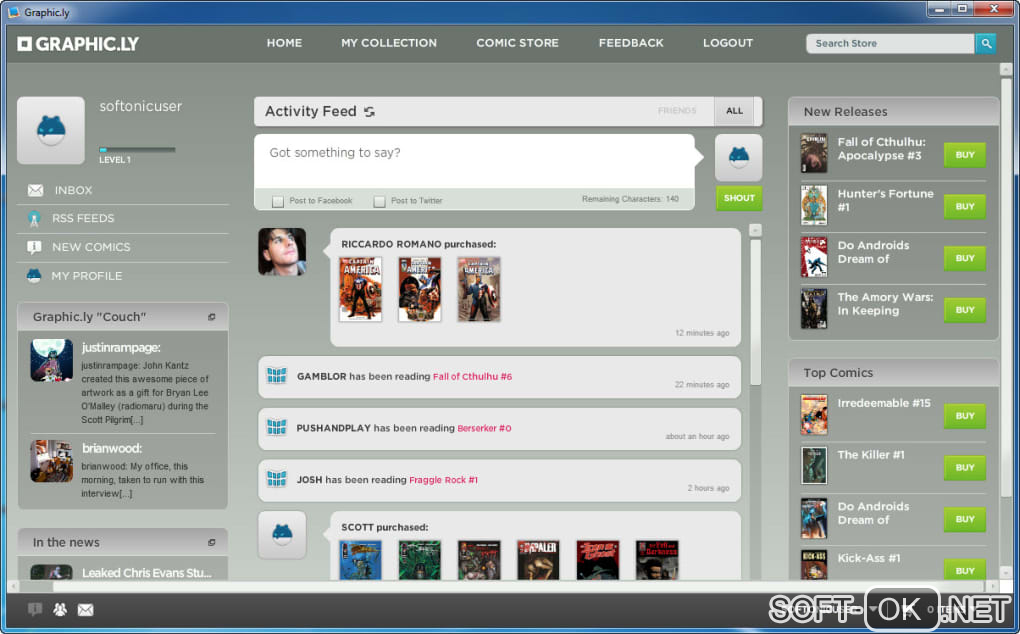Open Riccardo Romano's profile photo
The image size is (1020, 634).
[x=282, y=252]
